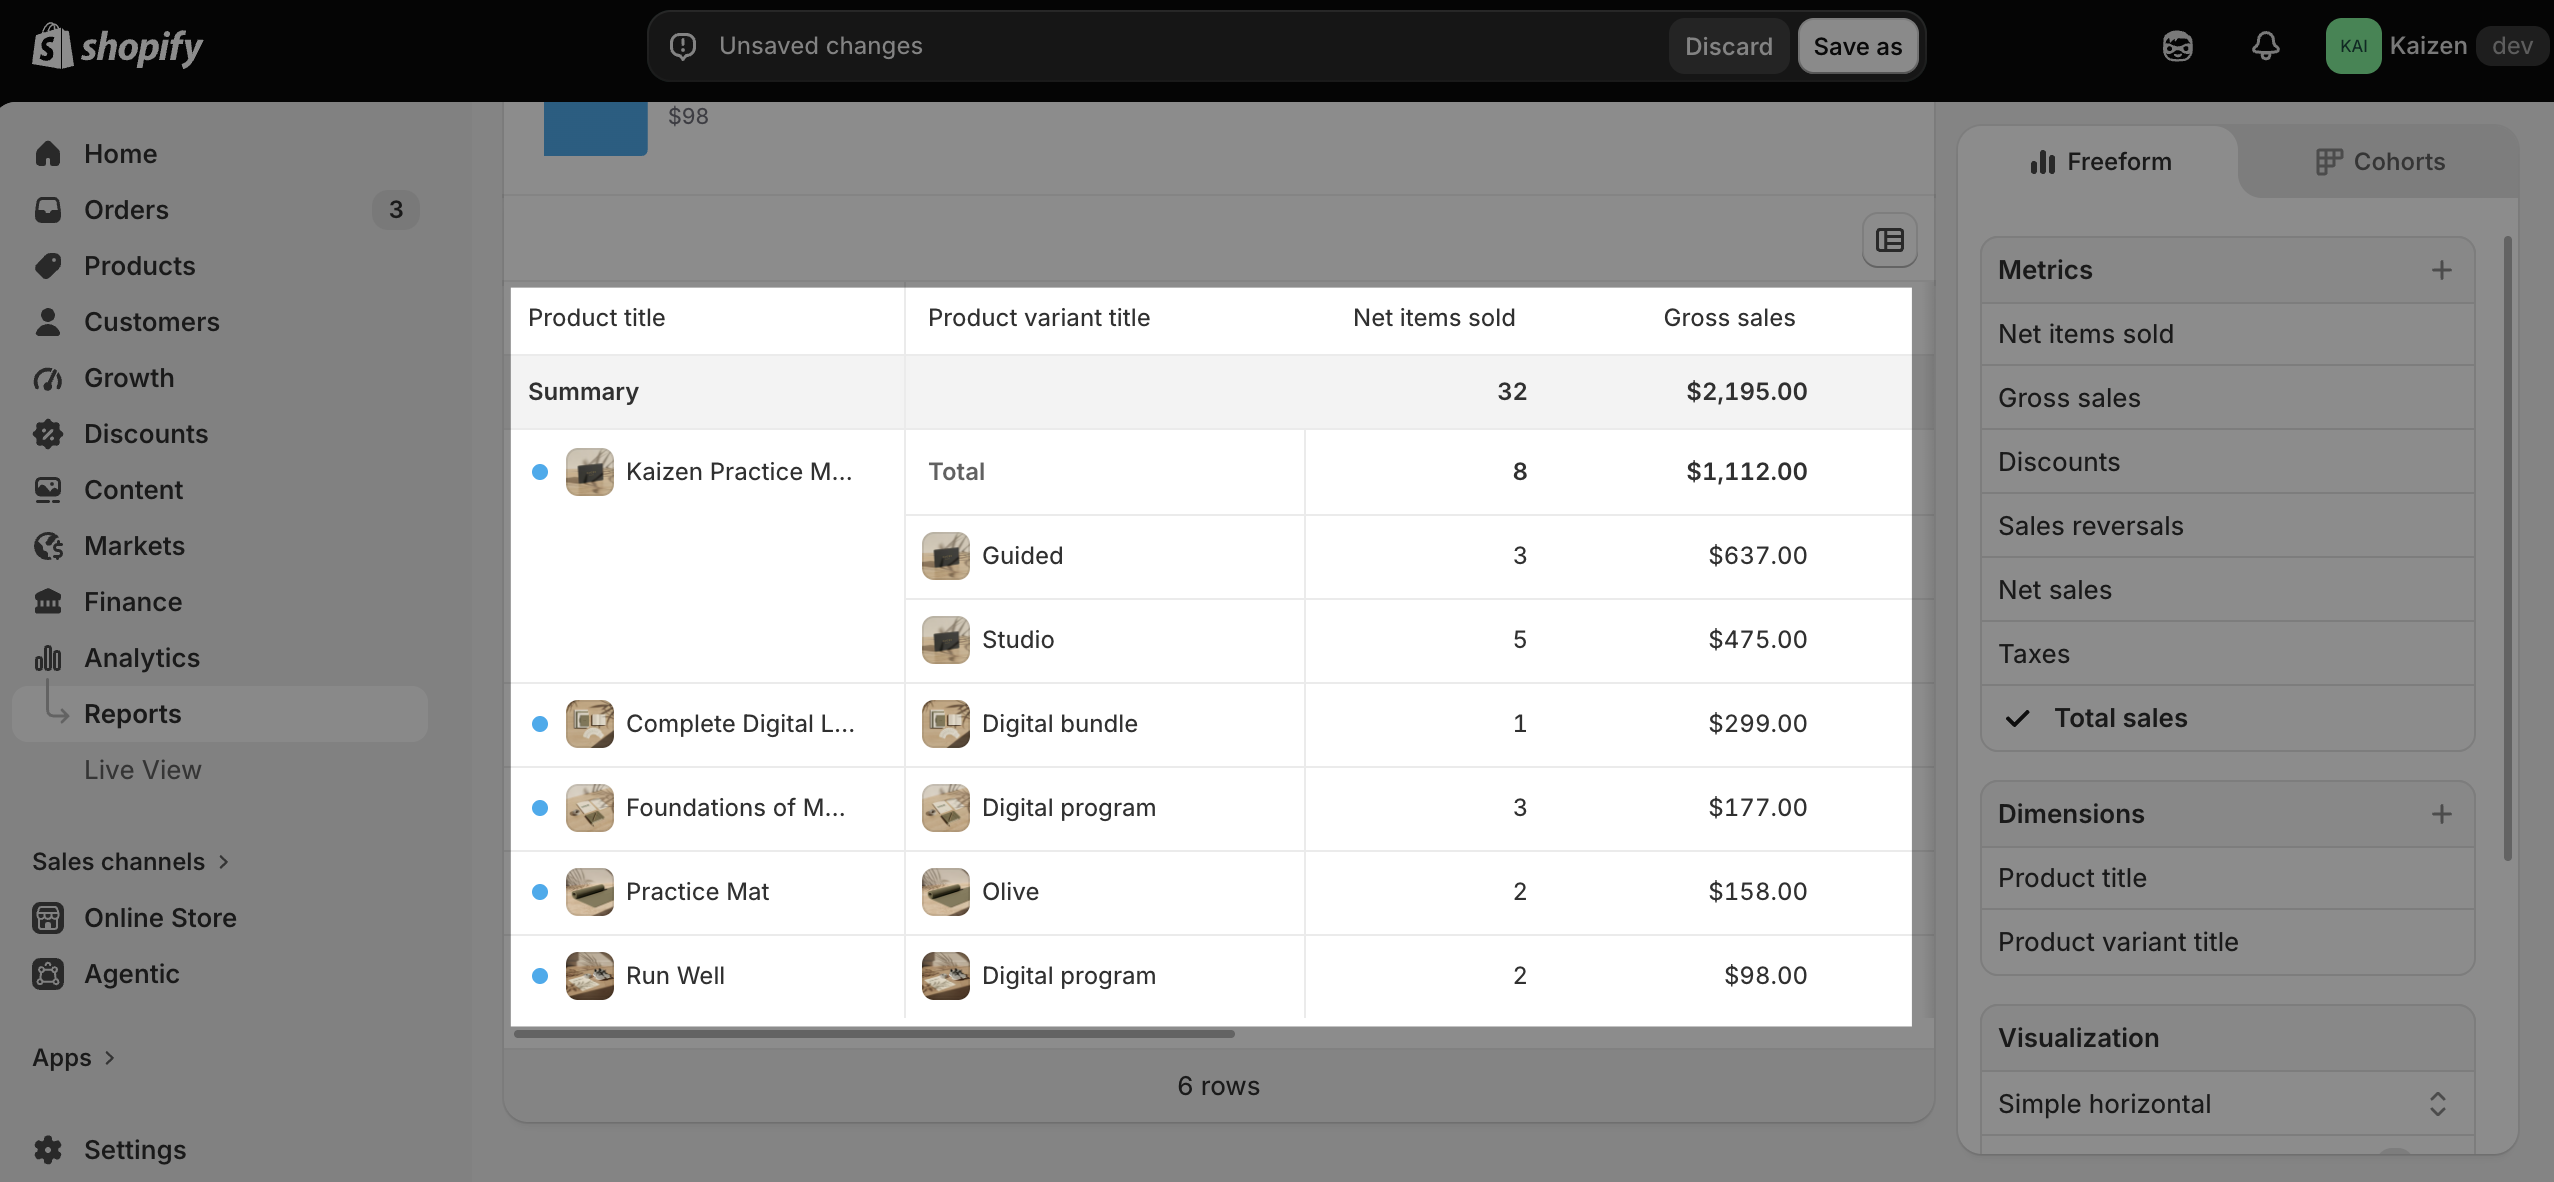Click the Finance bank icon
This screenshot has height=1182, width=2554.
tap(48, 602)
